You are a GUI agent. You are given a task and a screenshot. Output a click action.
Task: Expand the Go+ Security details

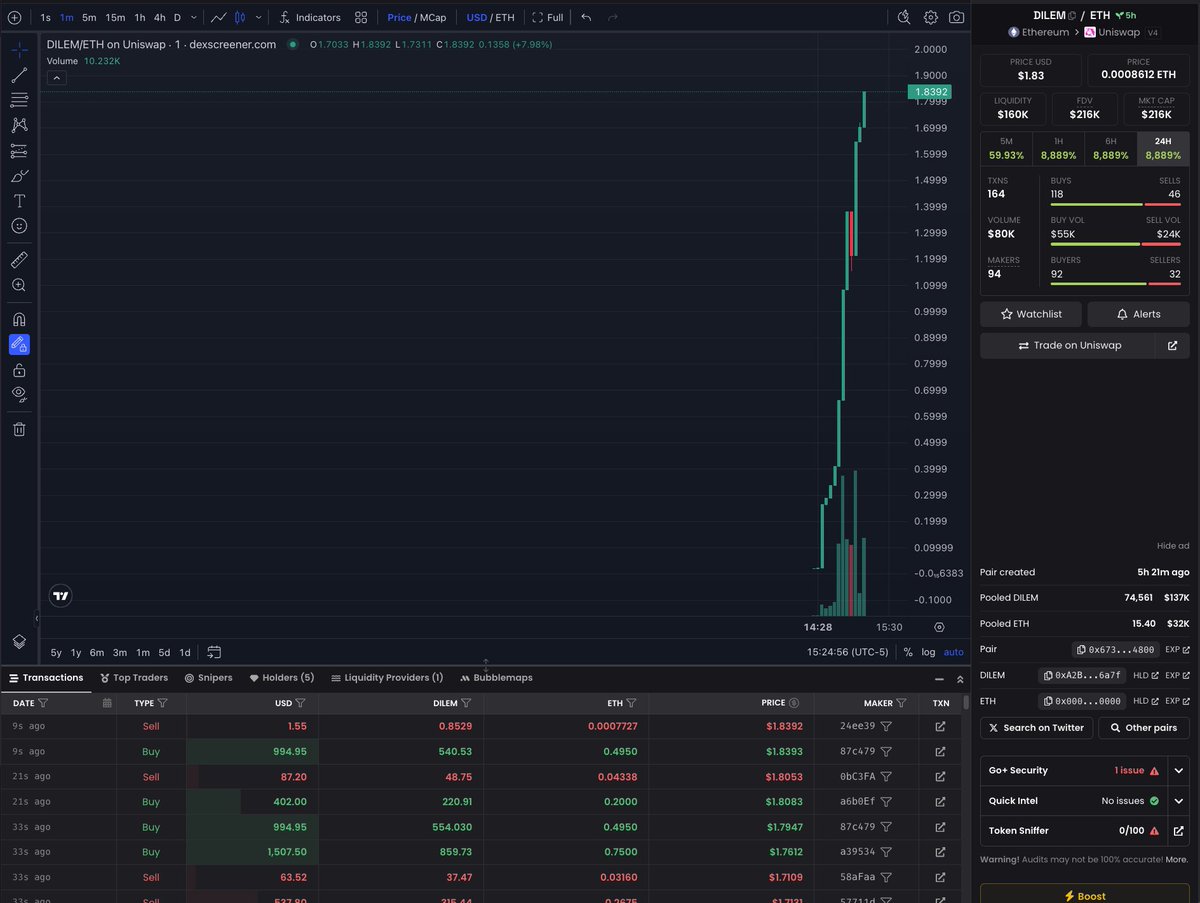[x=1179, y=771]
